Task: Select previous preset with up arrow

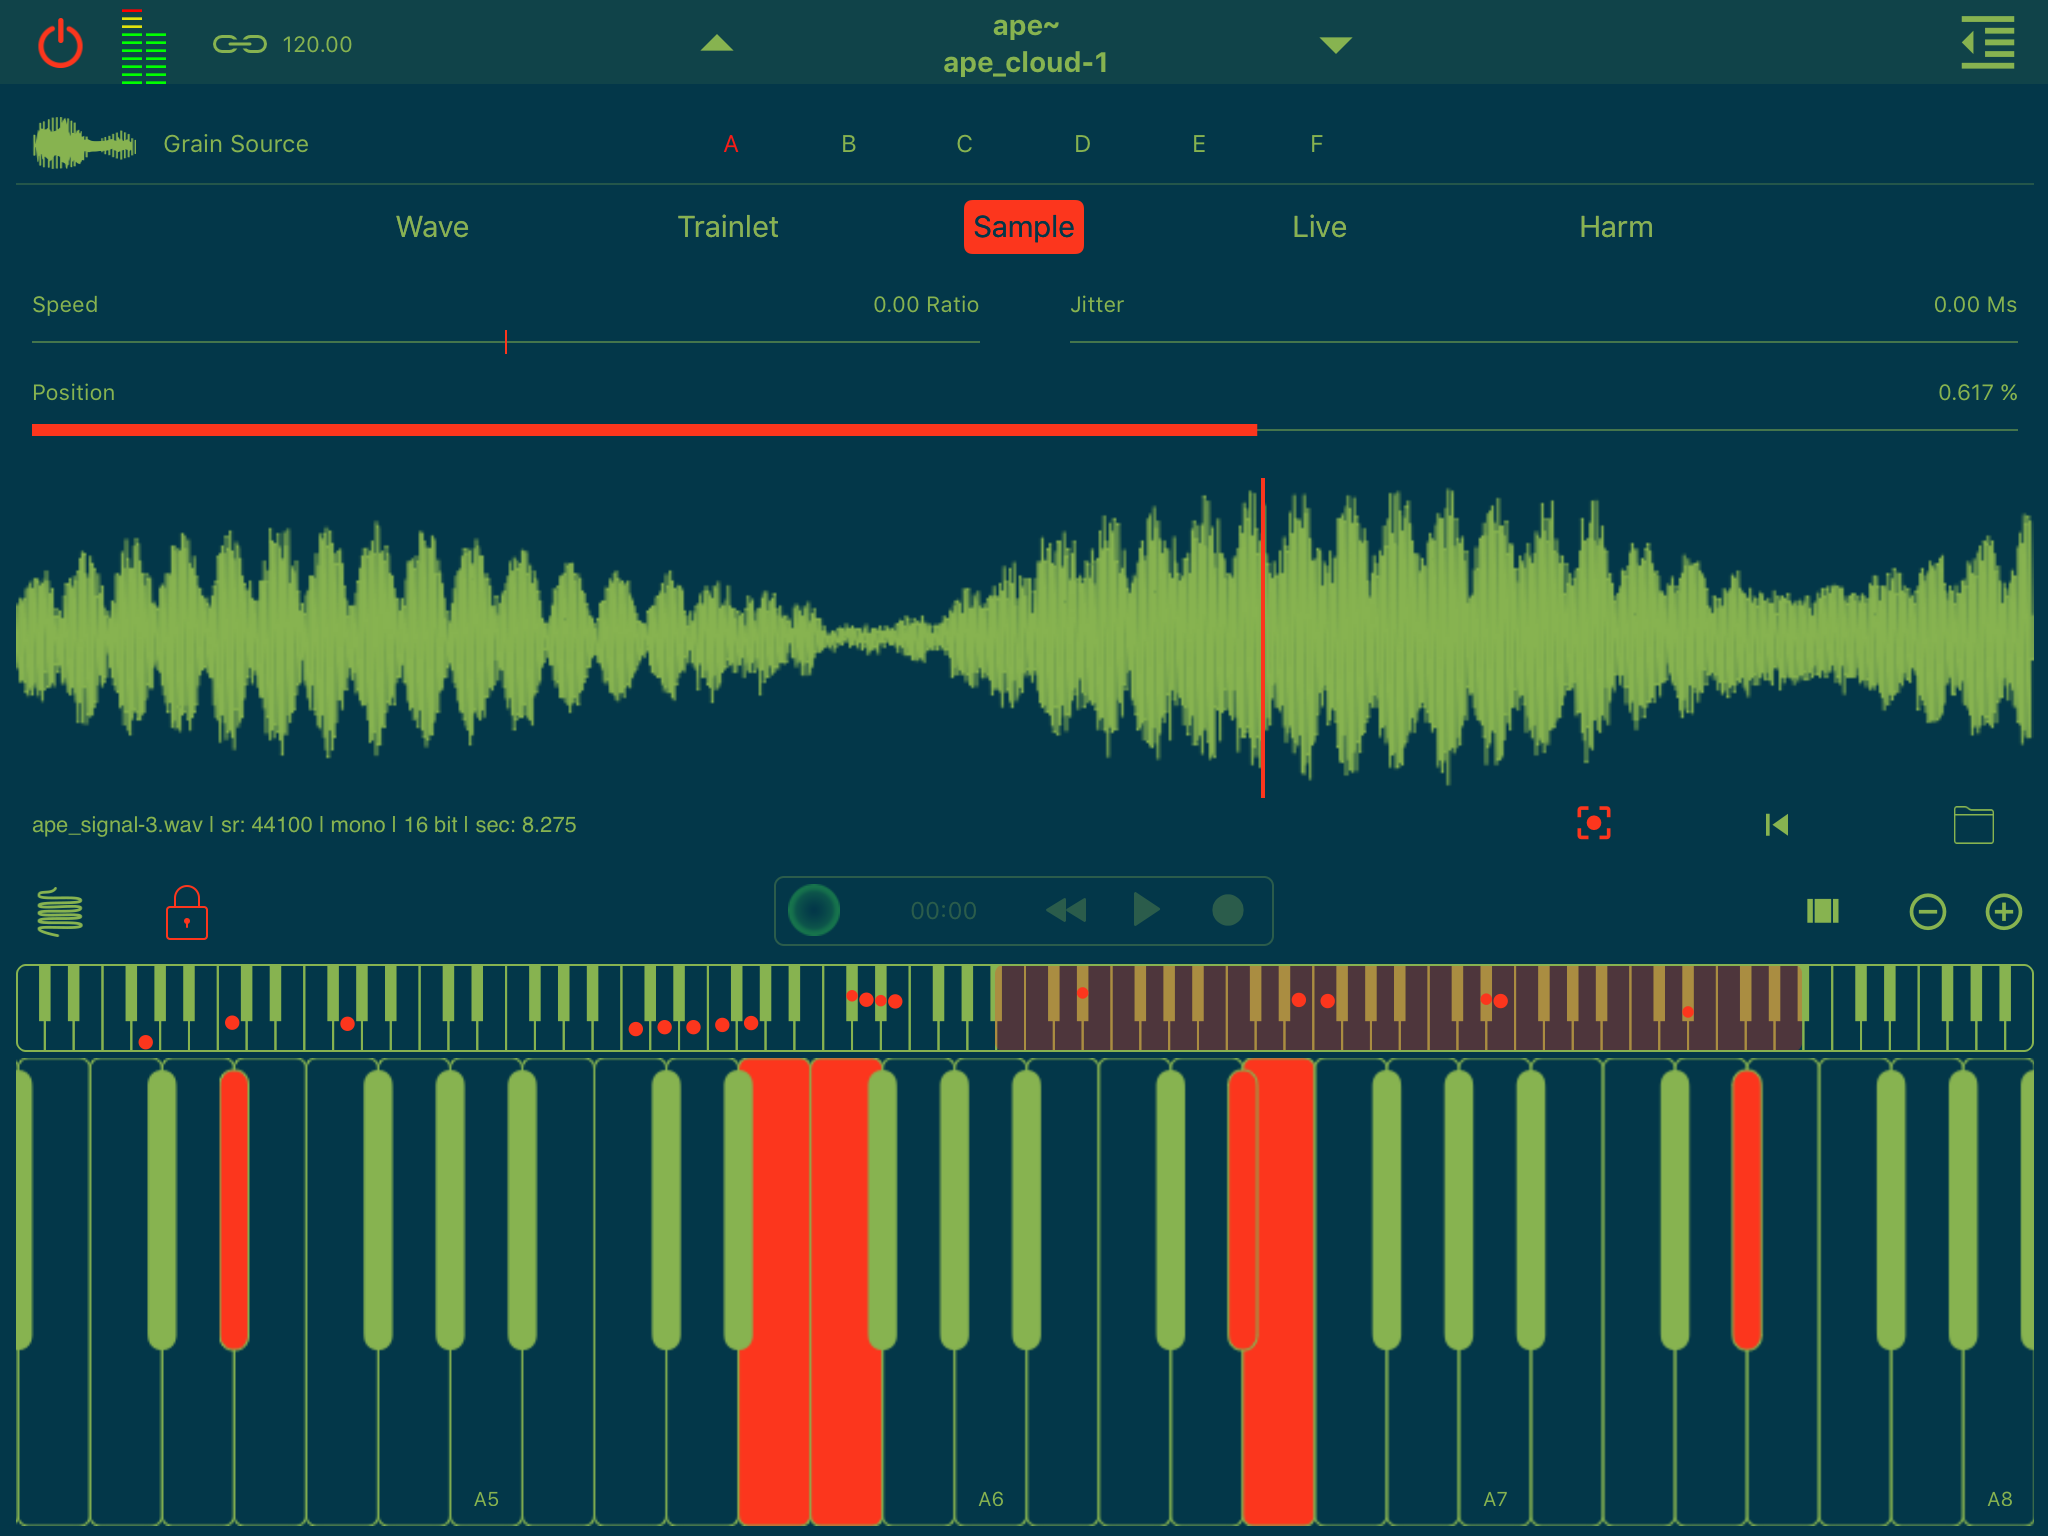Action: 716,43
